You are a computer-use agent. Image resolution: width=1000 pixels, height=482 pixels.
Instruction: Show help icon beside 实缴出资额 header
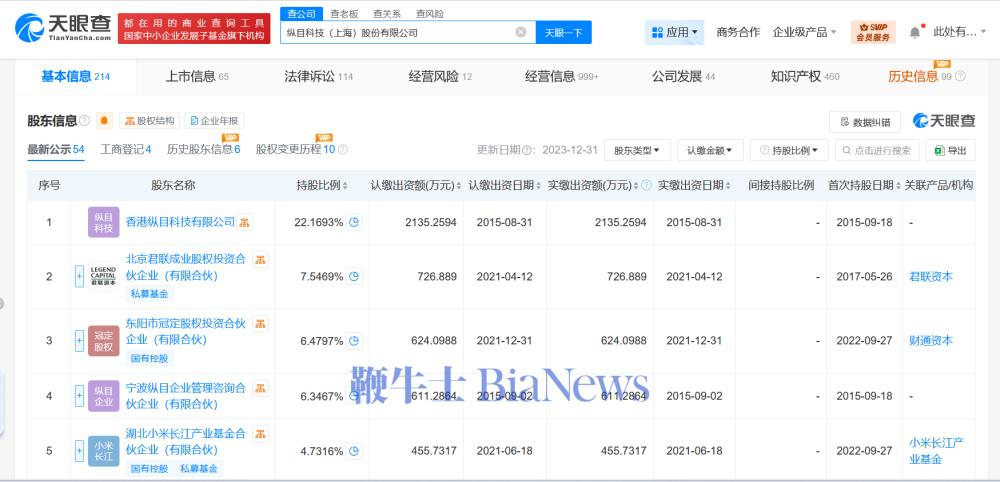coord(646,186)
